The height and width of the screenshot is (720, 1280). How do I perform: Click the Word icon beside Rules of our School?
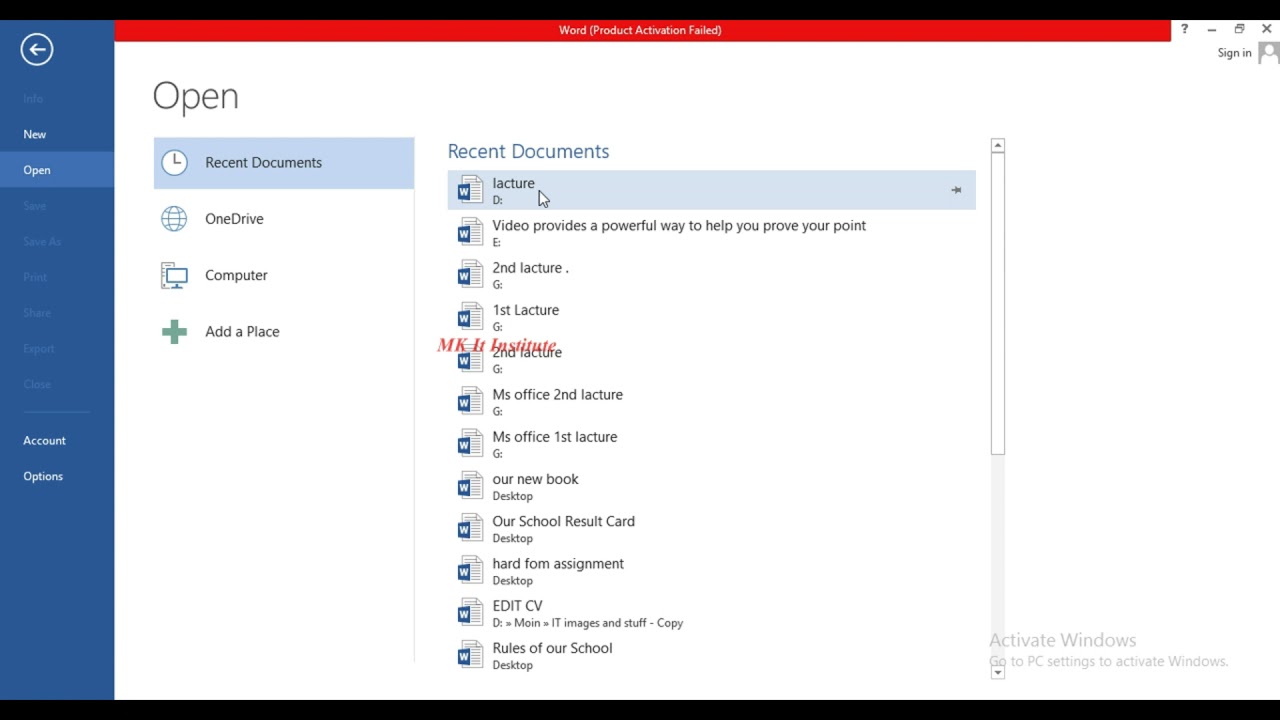[470, 655]
